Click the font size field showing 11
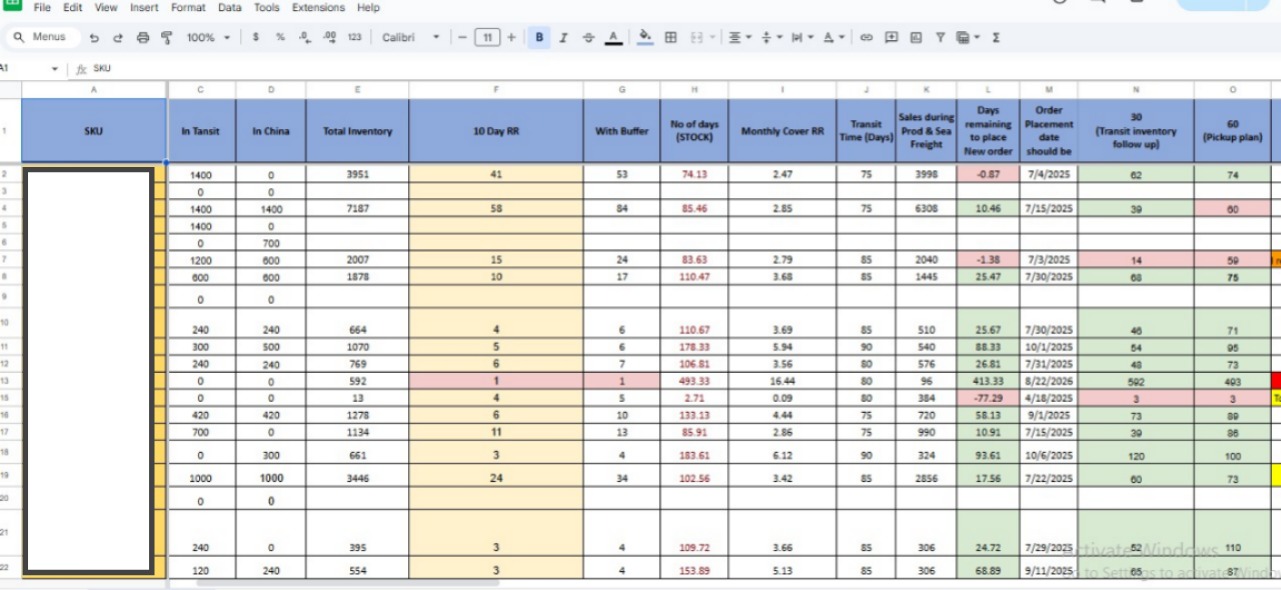Viewport: 1281px width, 590px height. [486, 37]
